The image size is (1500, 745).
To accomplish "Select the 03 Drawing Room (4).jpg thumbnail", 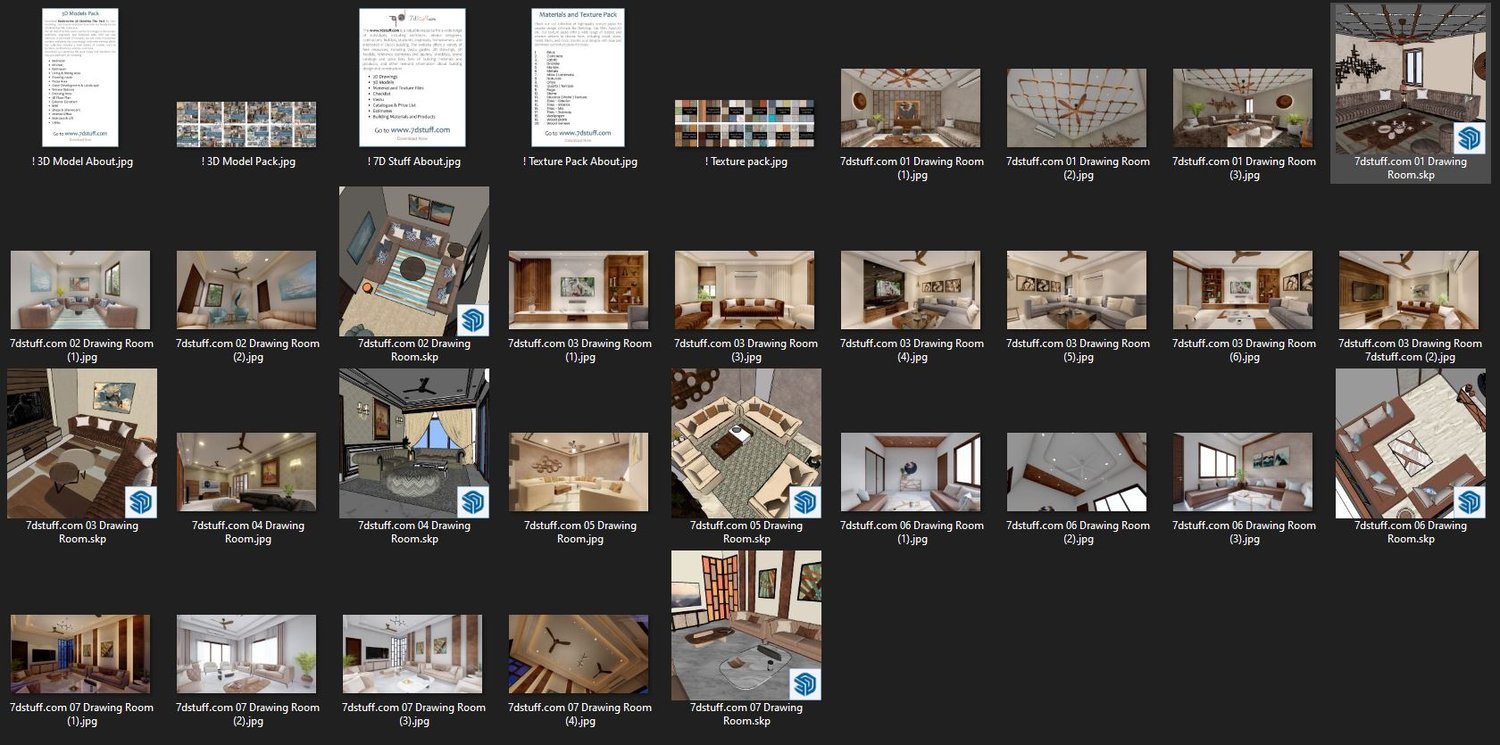I will tap(910, 290).
